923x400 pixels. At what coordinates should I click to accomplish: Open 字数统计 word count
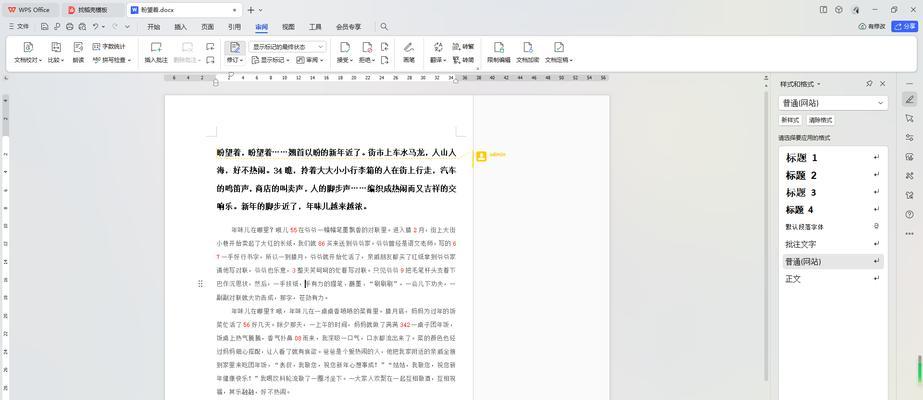[109, 46]
